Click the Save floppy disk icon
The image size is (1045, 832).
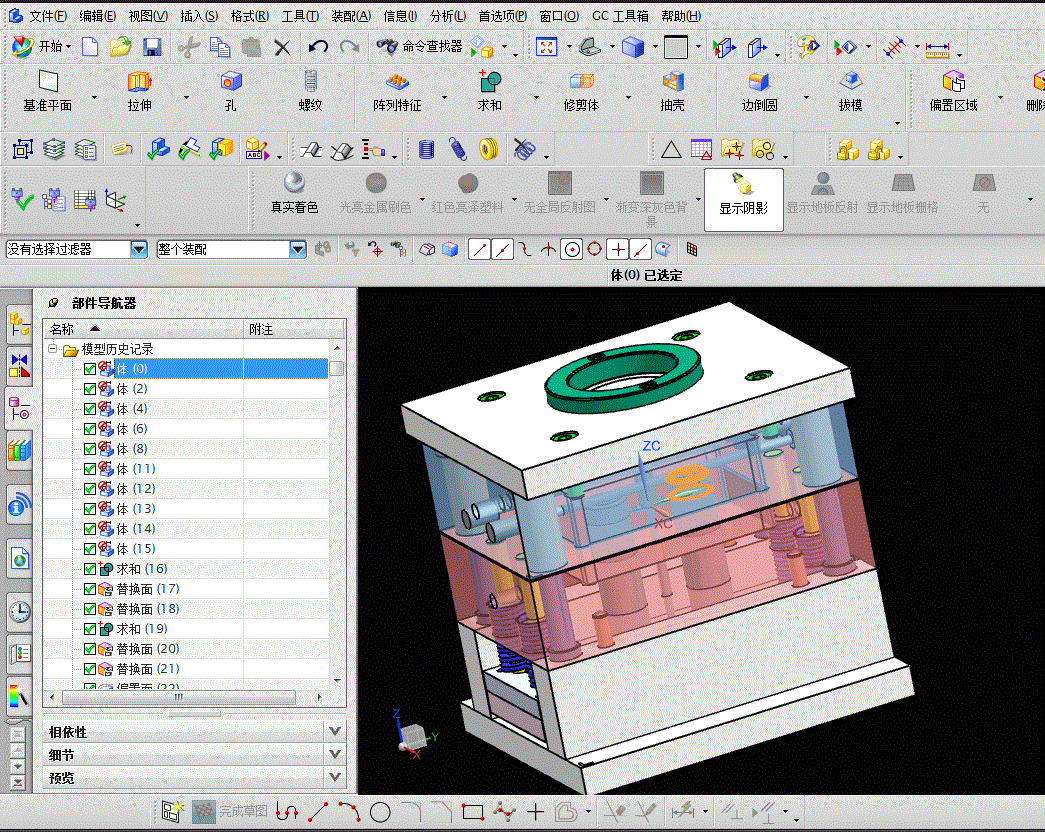point(152,46)
